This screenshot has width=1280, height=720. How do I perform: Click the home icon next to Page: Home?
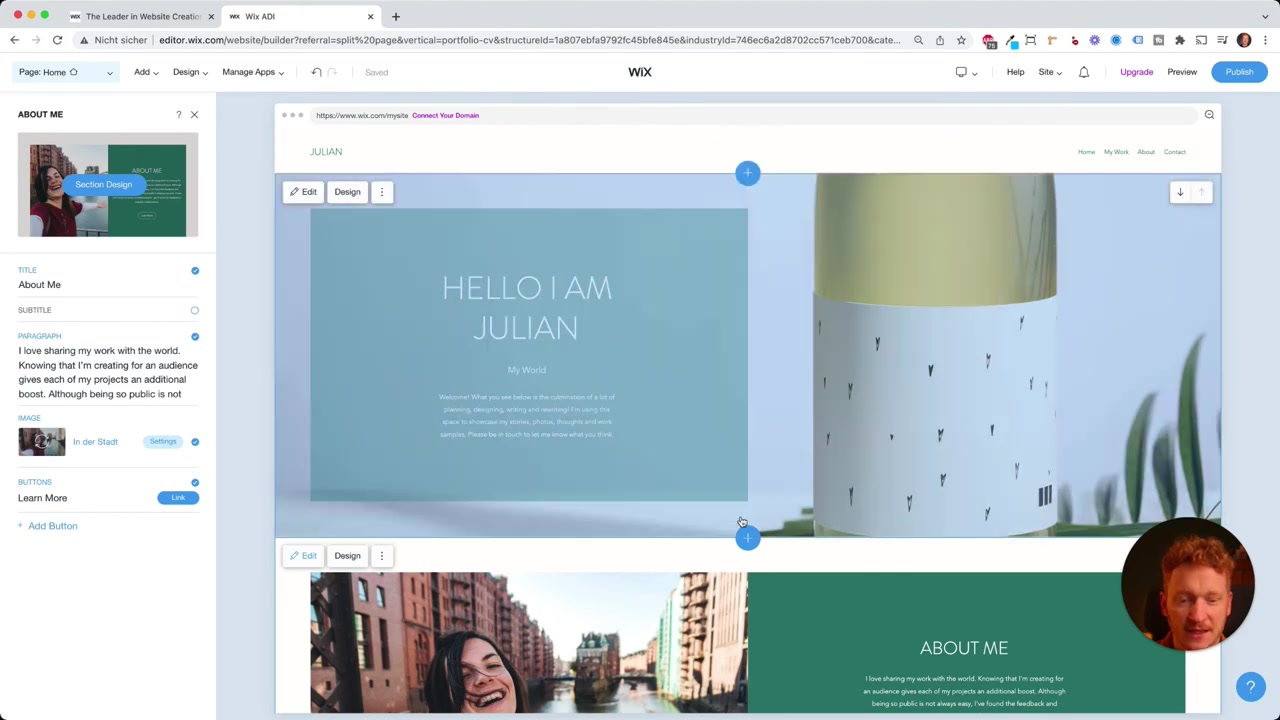(73, 72)
